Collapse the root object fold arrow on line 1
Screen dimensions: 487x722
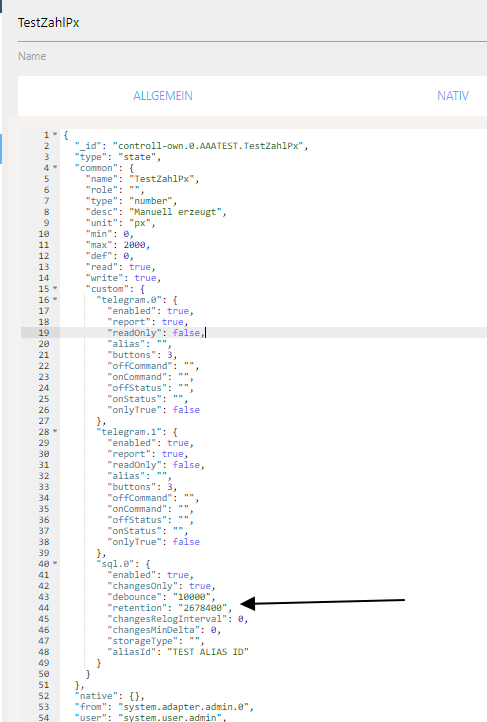55,134
